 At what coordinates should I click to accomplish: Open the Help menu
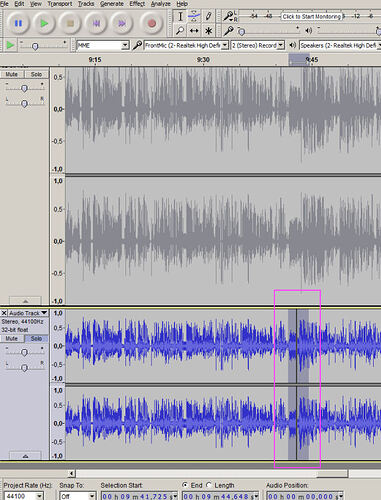[182, 4]
